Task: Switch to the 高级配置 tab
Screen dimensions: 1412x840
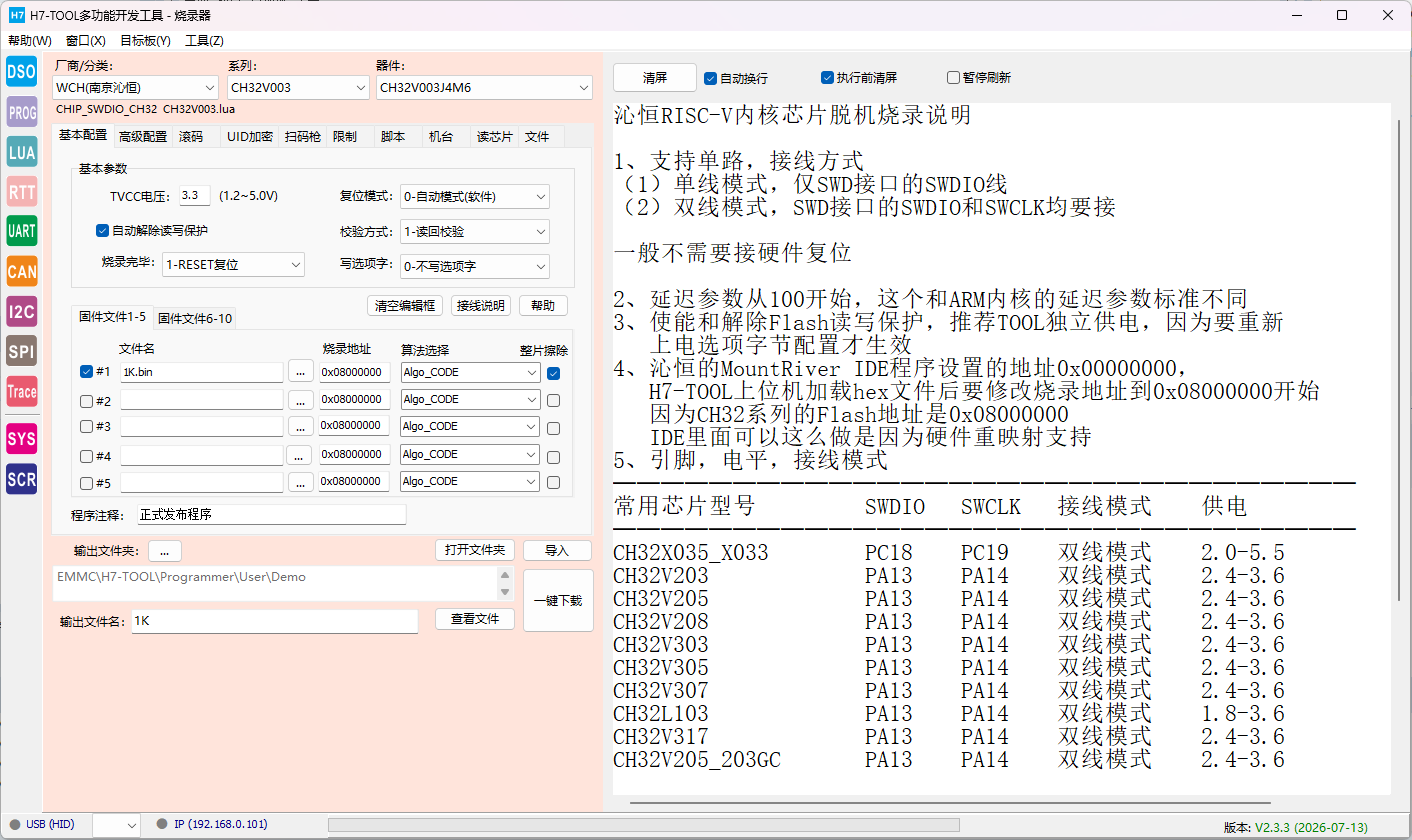Action: click(x=143, y=137)
